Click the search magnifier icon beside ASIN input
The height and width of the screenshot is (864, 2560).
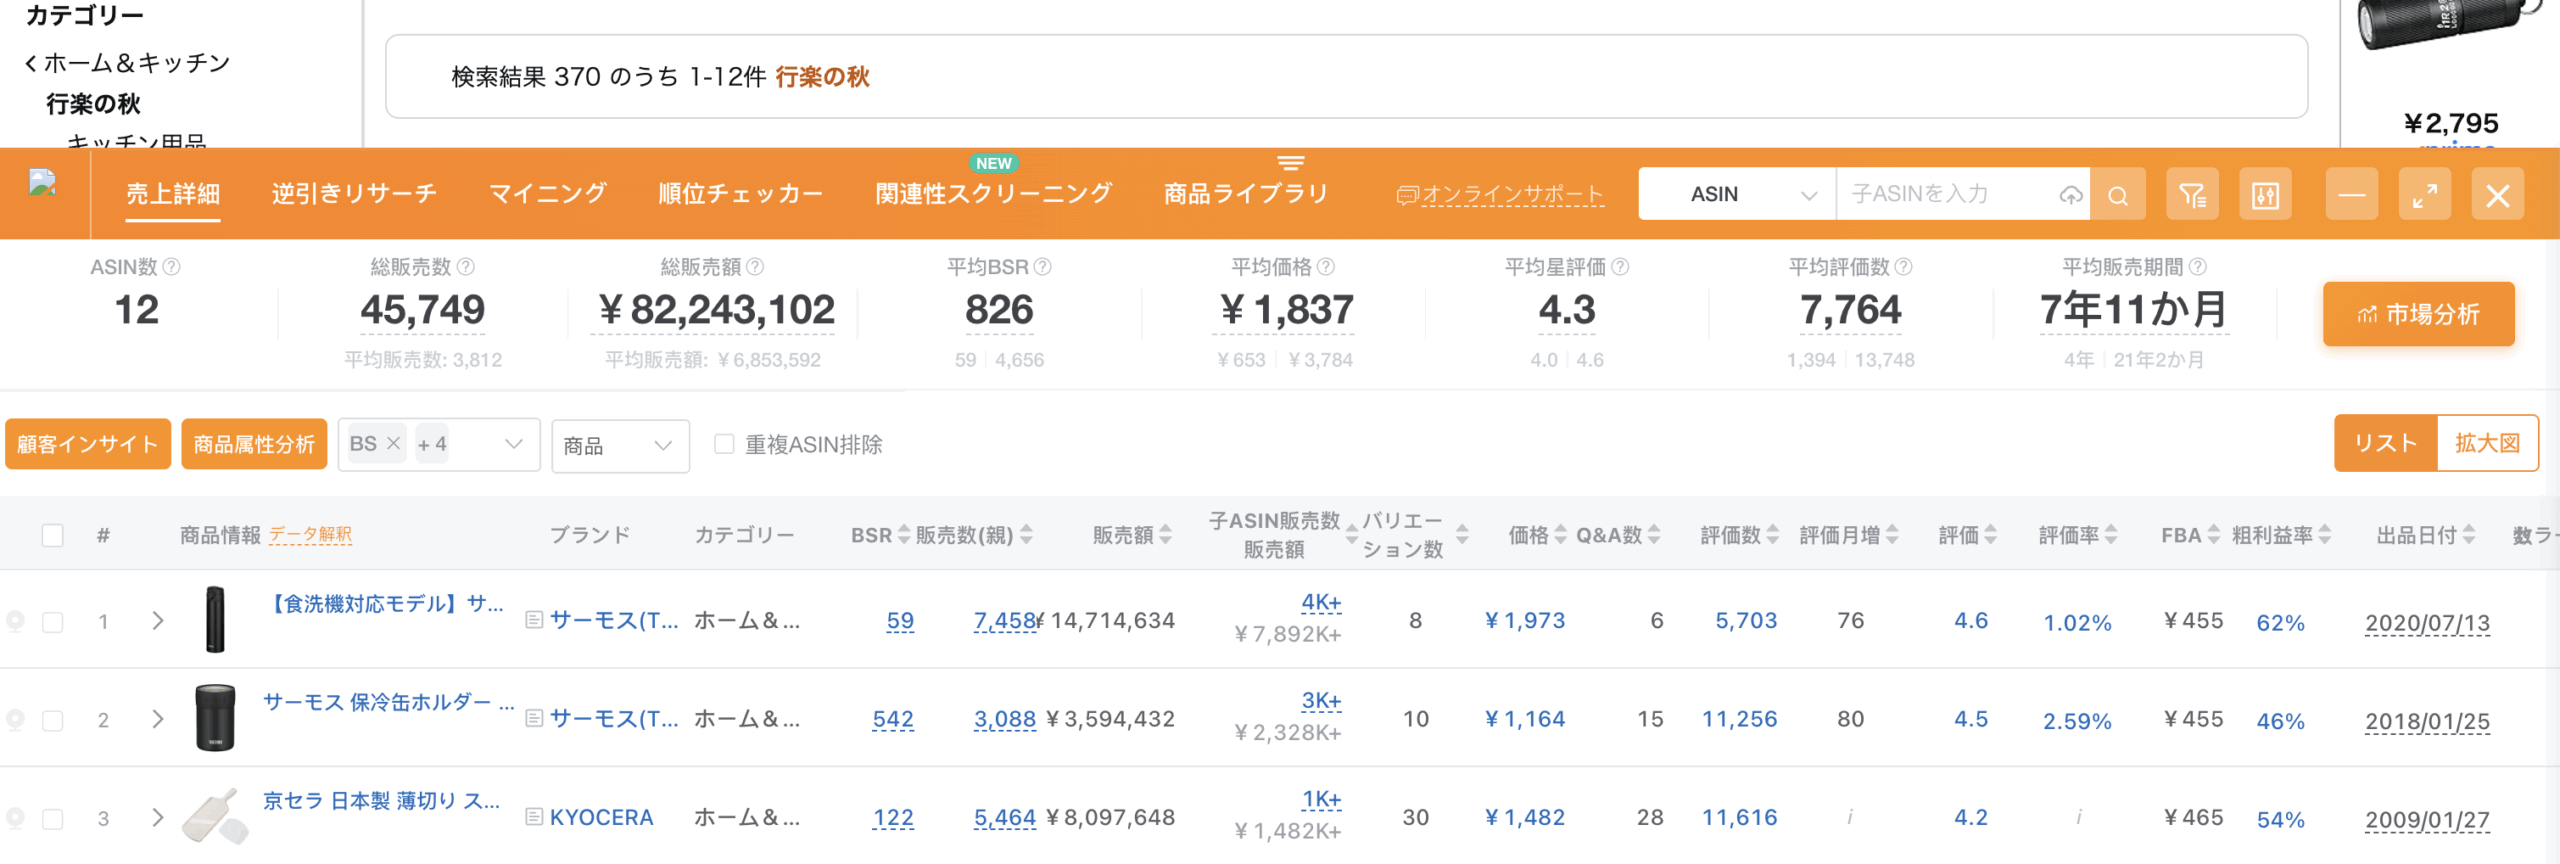[x=2117, y=195]
